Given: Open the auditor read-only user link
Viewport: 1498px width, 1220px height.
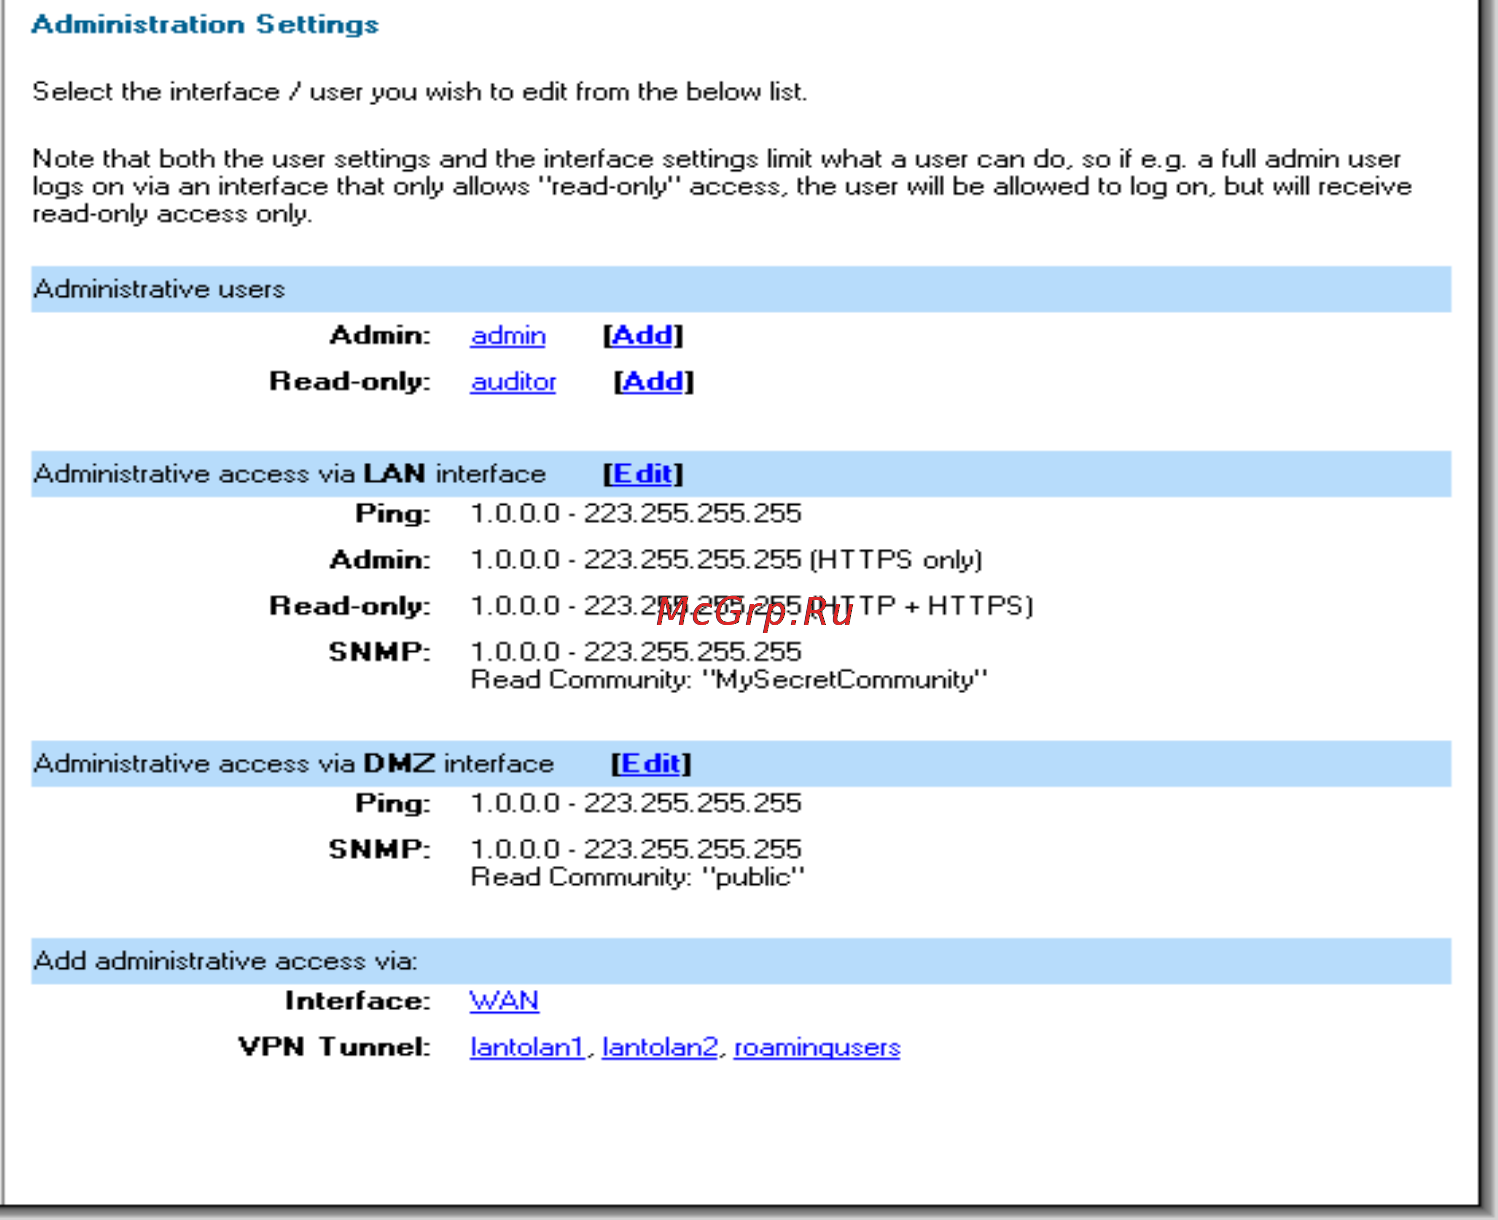Looking at the screenshot, I should (513, 382).
